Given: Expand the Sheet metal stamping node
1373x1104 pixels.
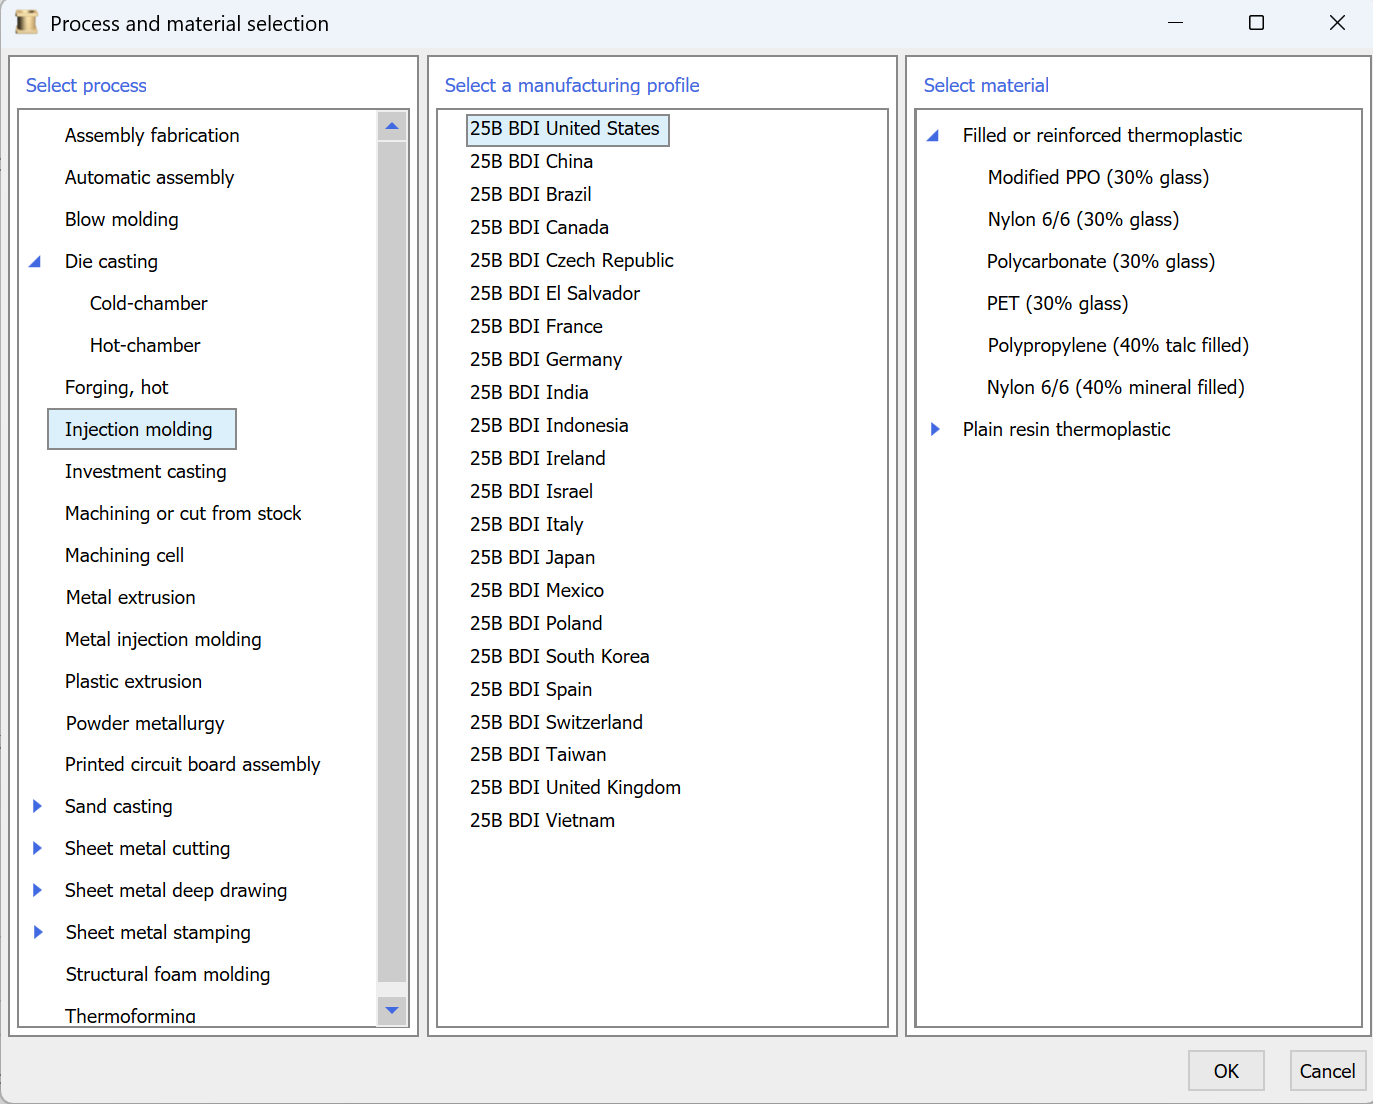Looking at the screenshot, I should pos(37,932).
